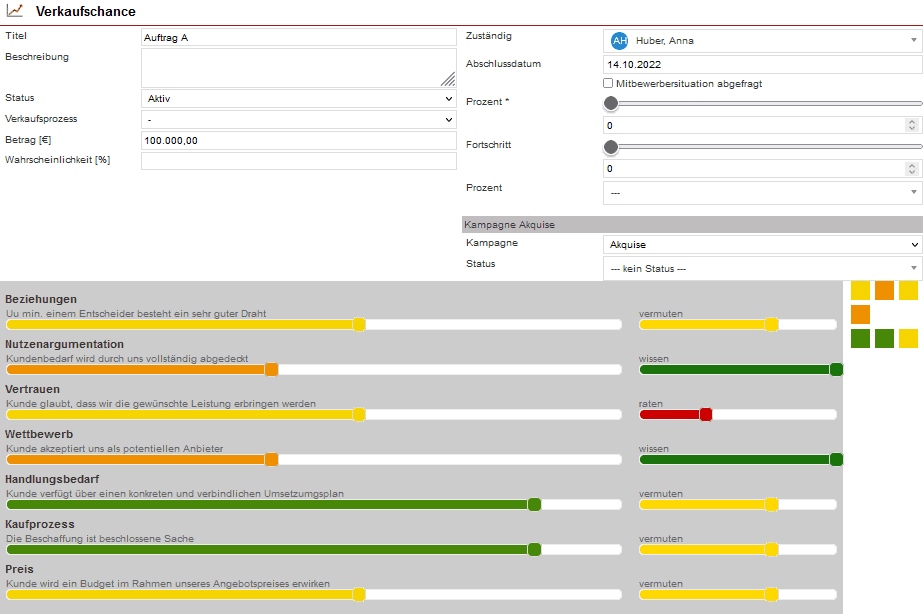
Task: Click the orange swatch in top row
Action: tap(884, 291)
